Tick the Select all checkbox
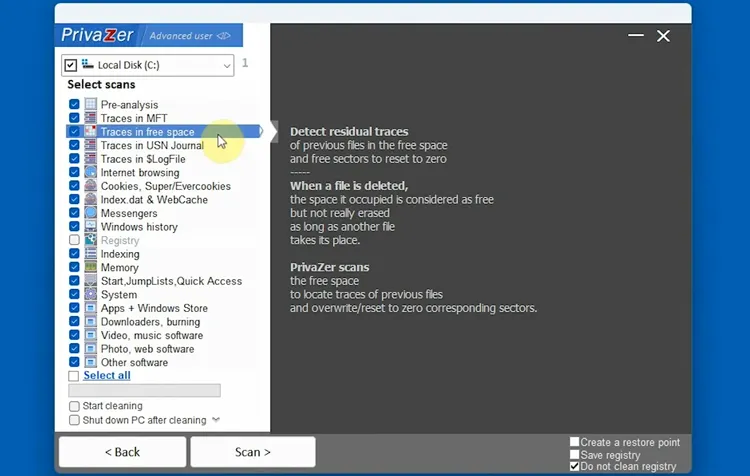The image size is (750, 476). click(x=74, y=376)
